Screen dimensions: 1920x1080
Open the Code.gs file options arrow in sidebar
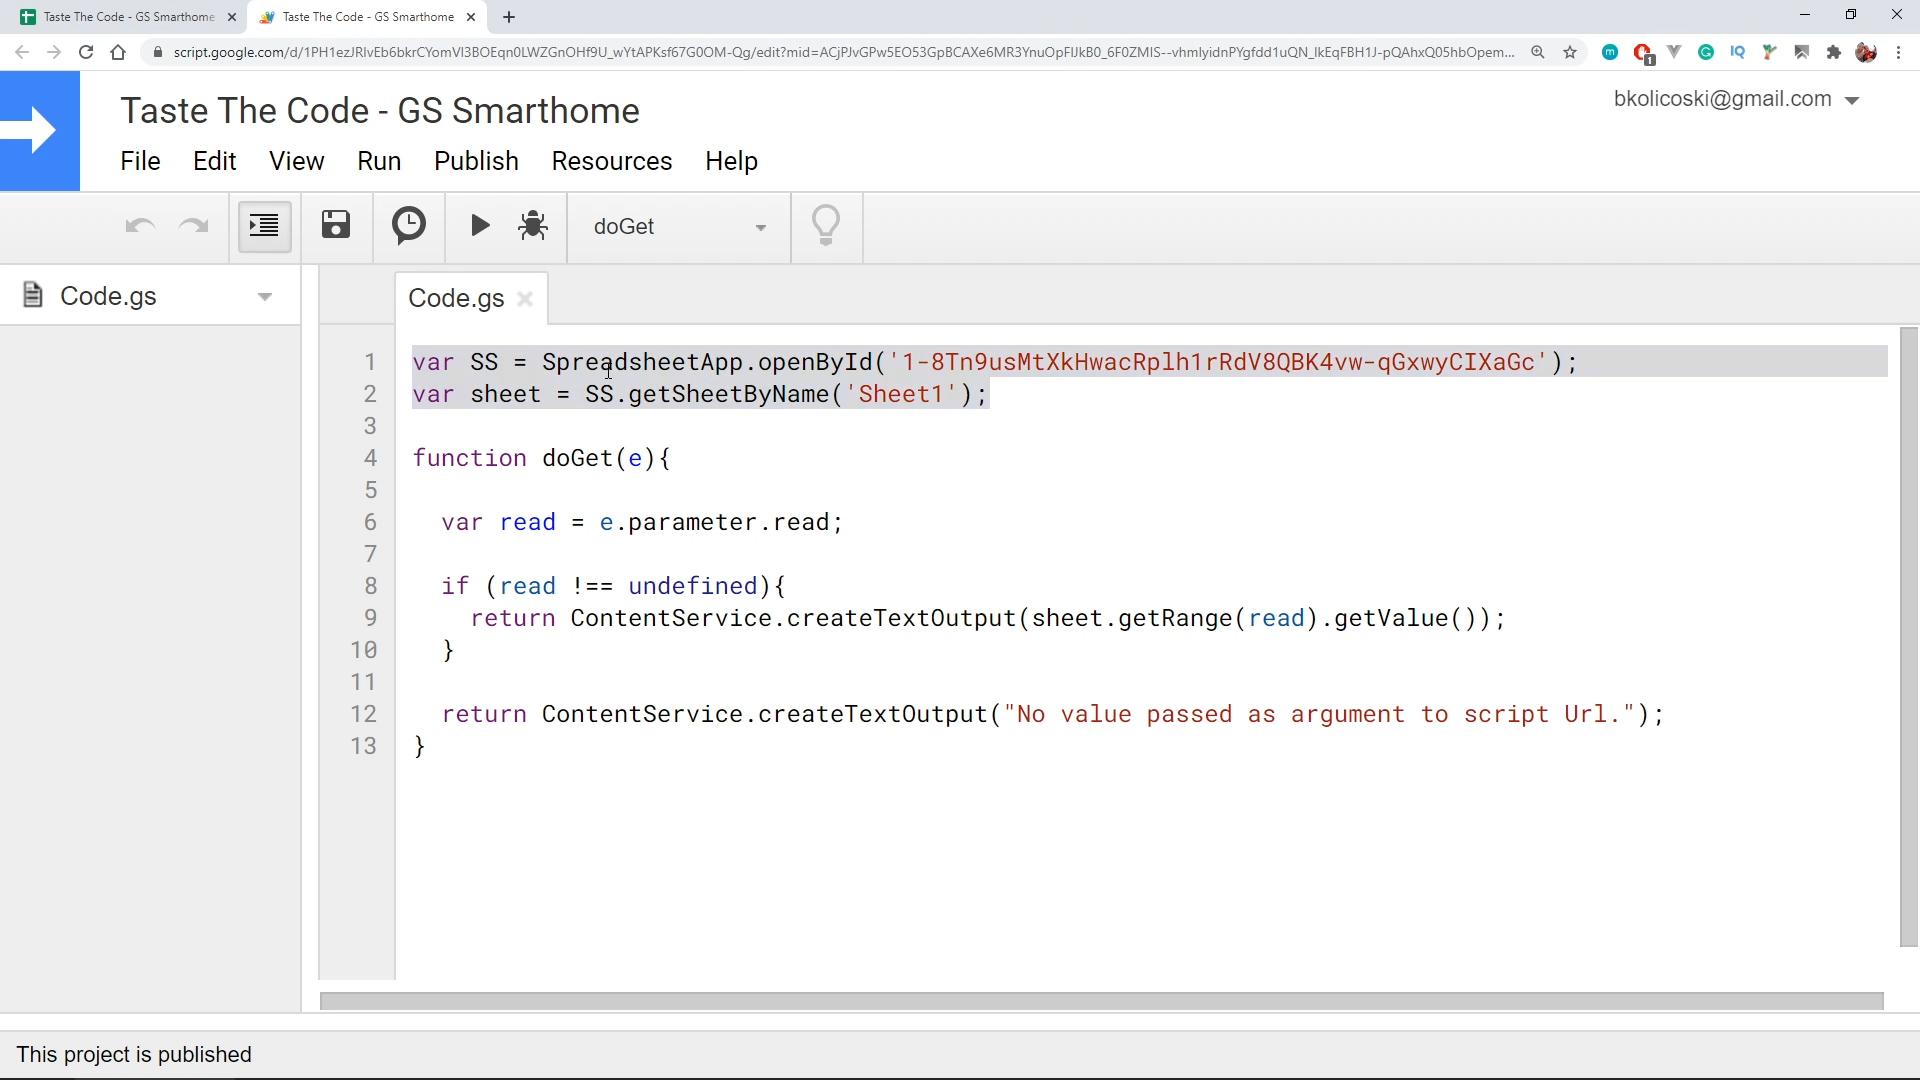coord(265,297)
